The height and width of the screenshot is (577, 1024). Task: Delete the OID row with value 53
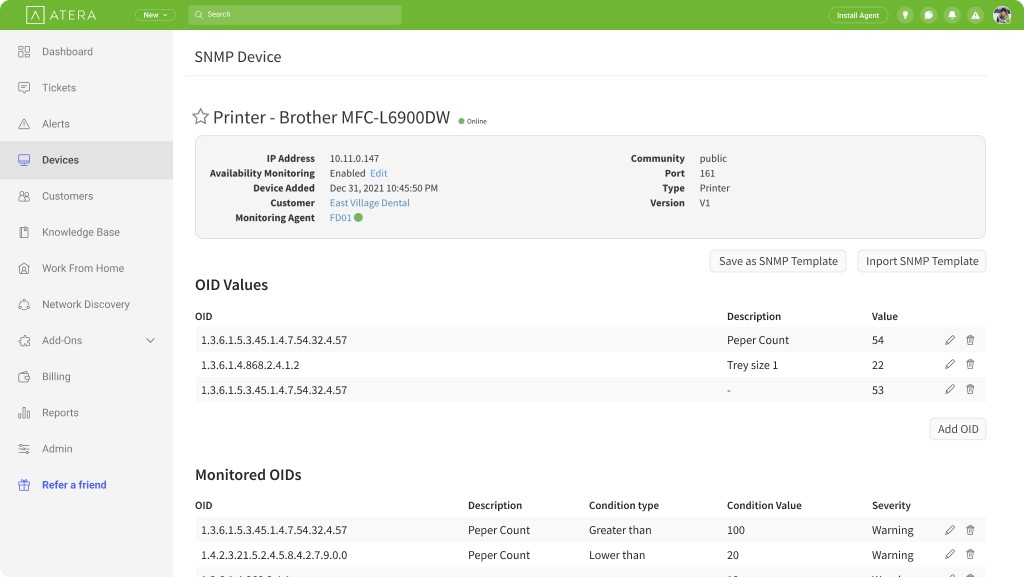tap(970, 389)
